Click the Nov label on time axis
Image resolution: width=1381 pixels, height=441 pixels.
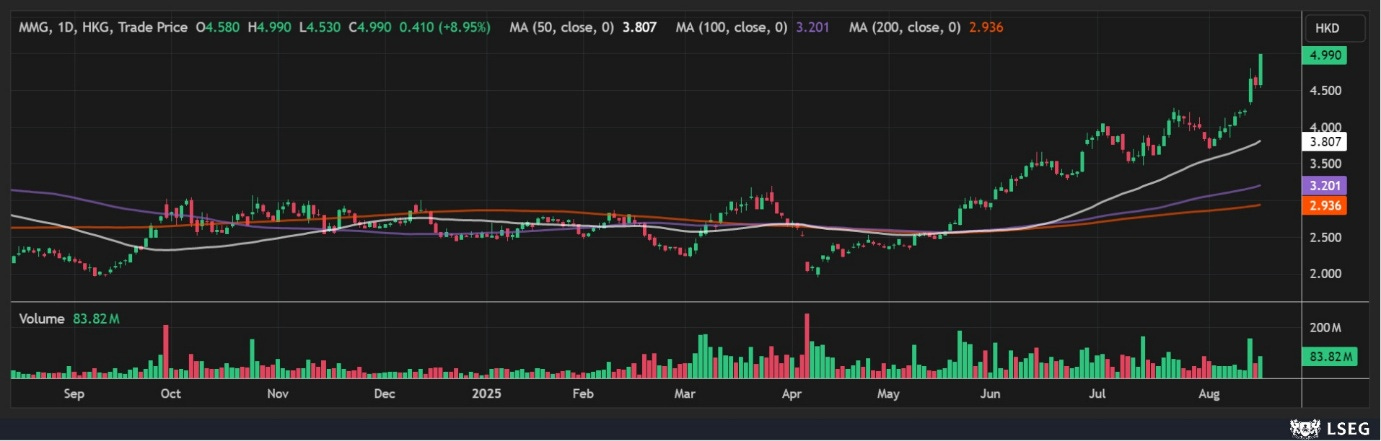click(277, 395)
